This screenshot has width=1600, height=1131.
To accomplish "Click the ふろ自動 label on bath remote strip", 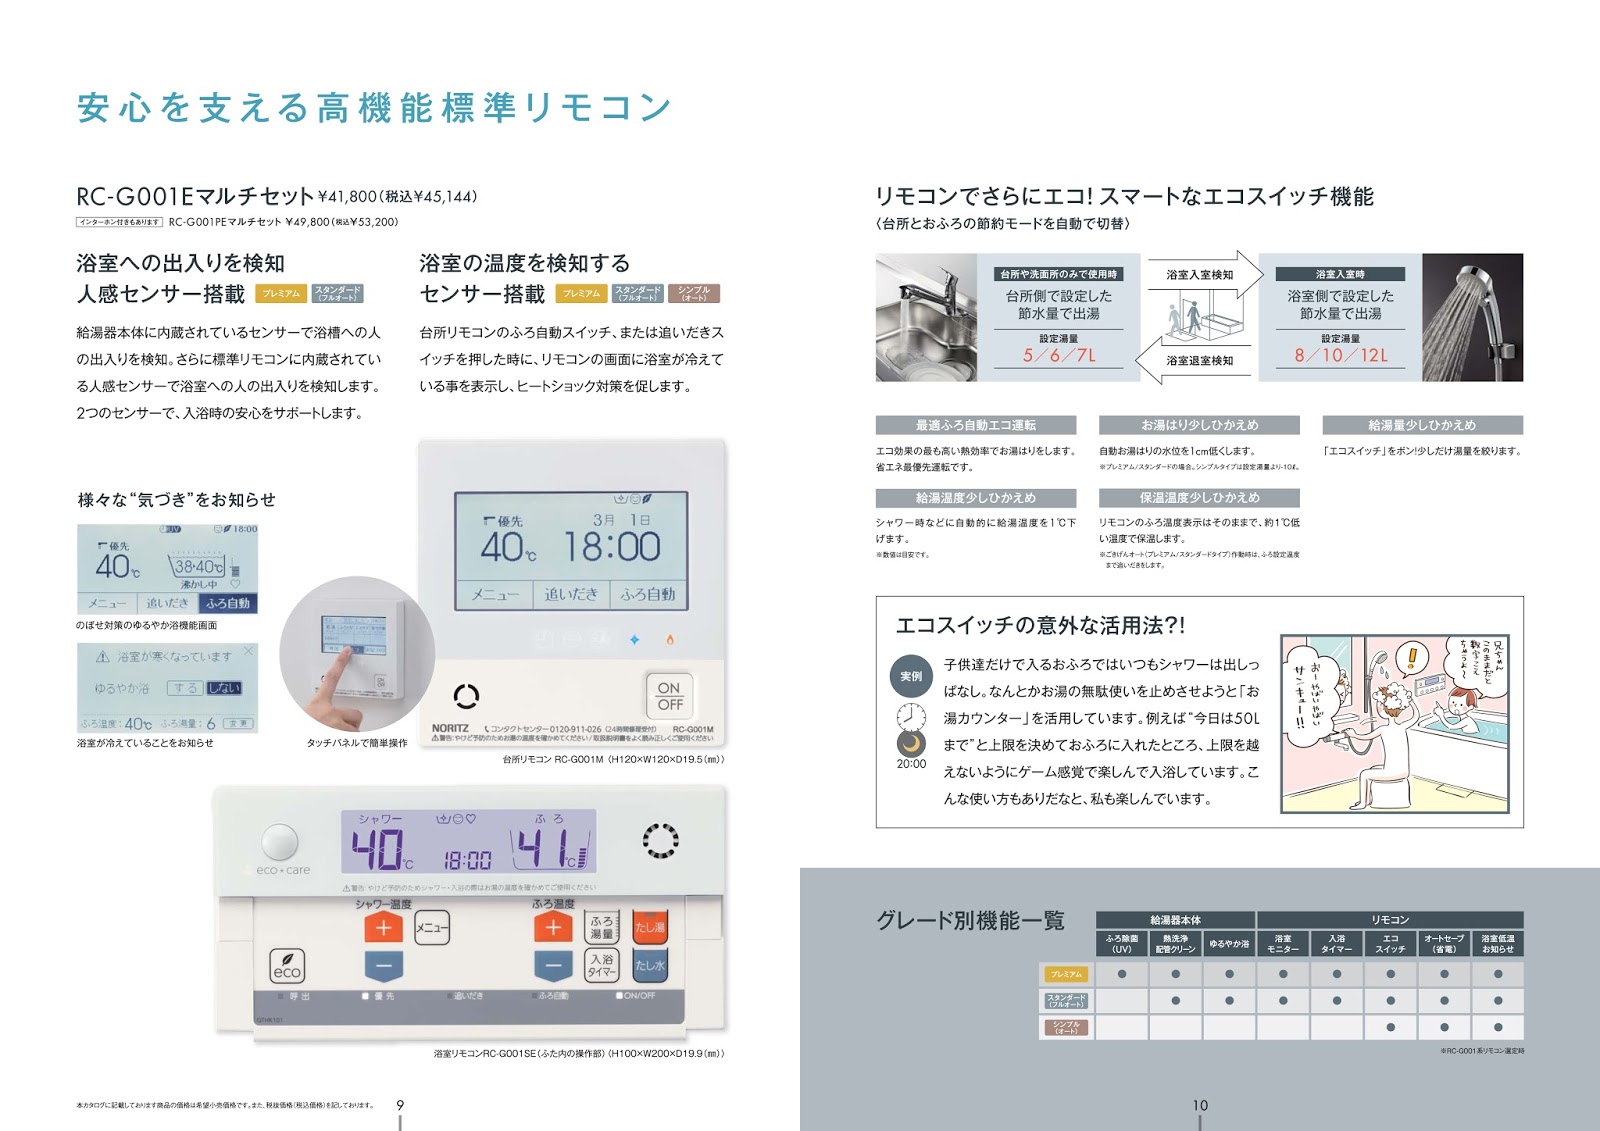I will (x=553, y=996).
